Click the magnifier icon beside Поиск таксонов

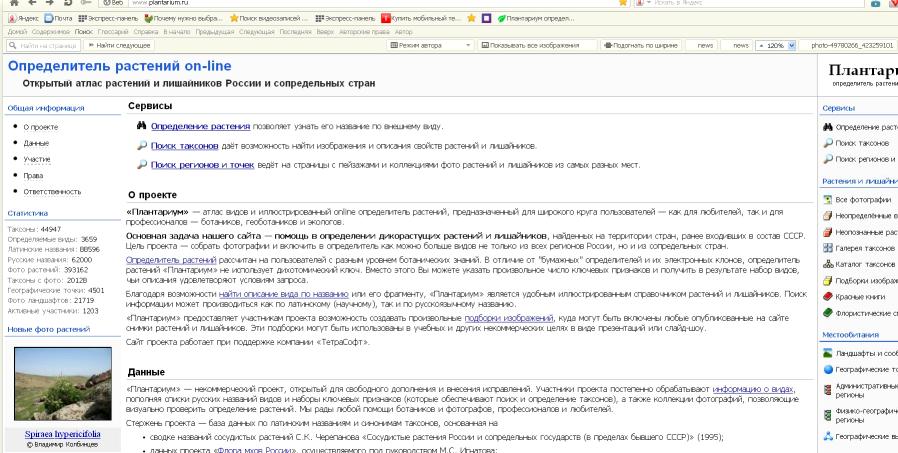(141, 146)
